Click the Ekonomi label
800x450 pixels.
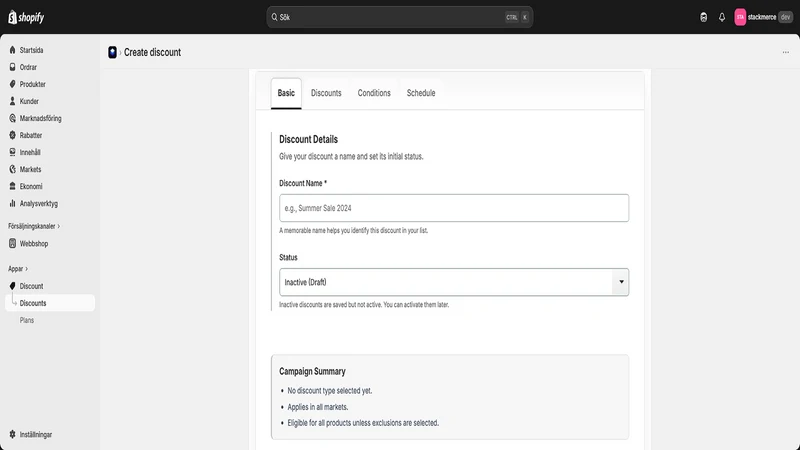click(31, 186)
